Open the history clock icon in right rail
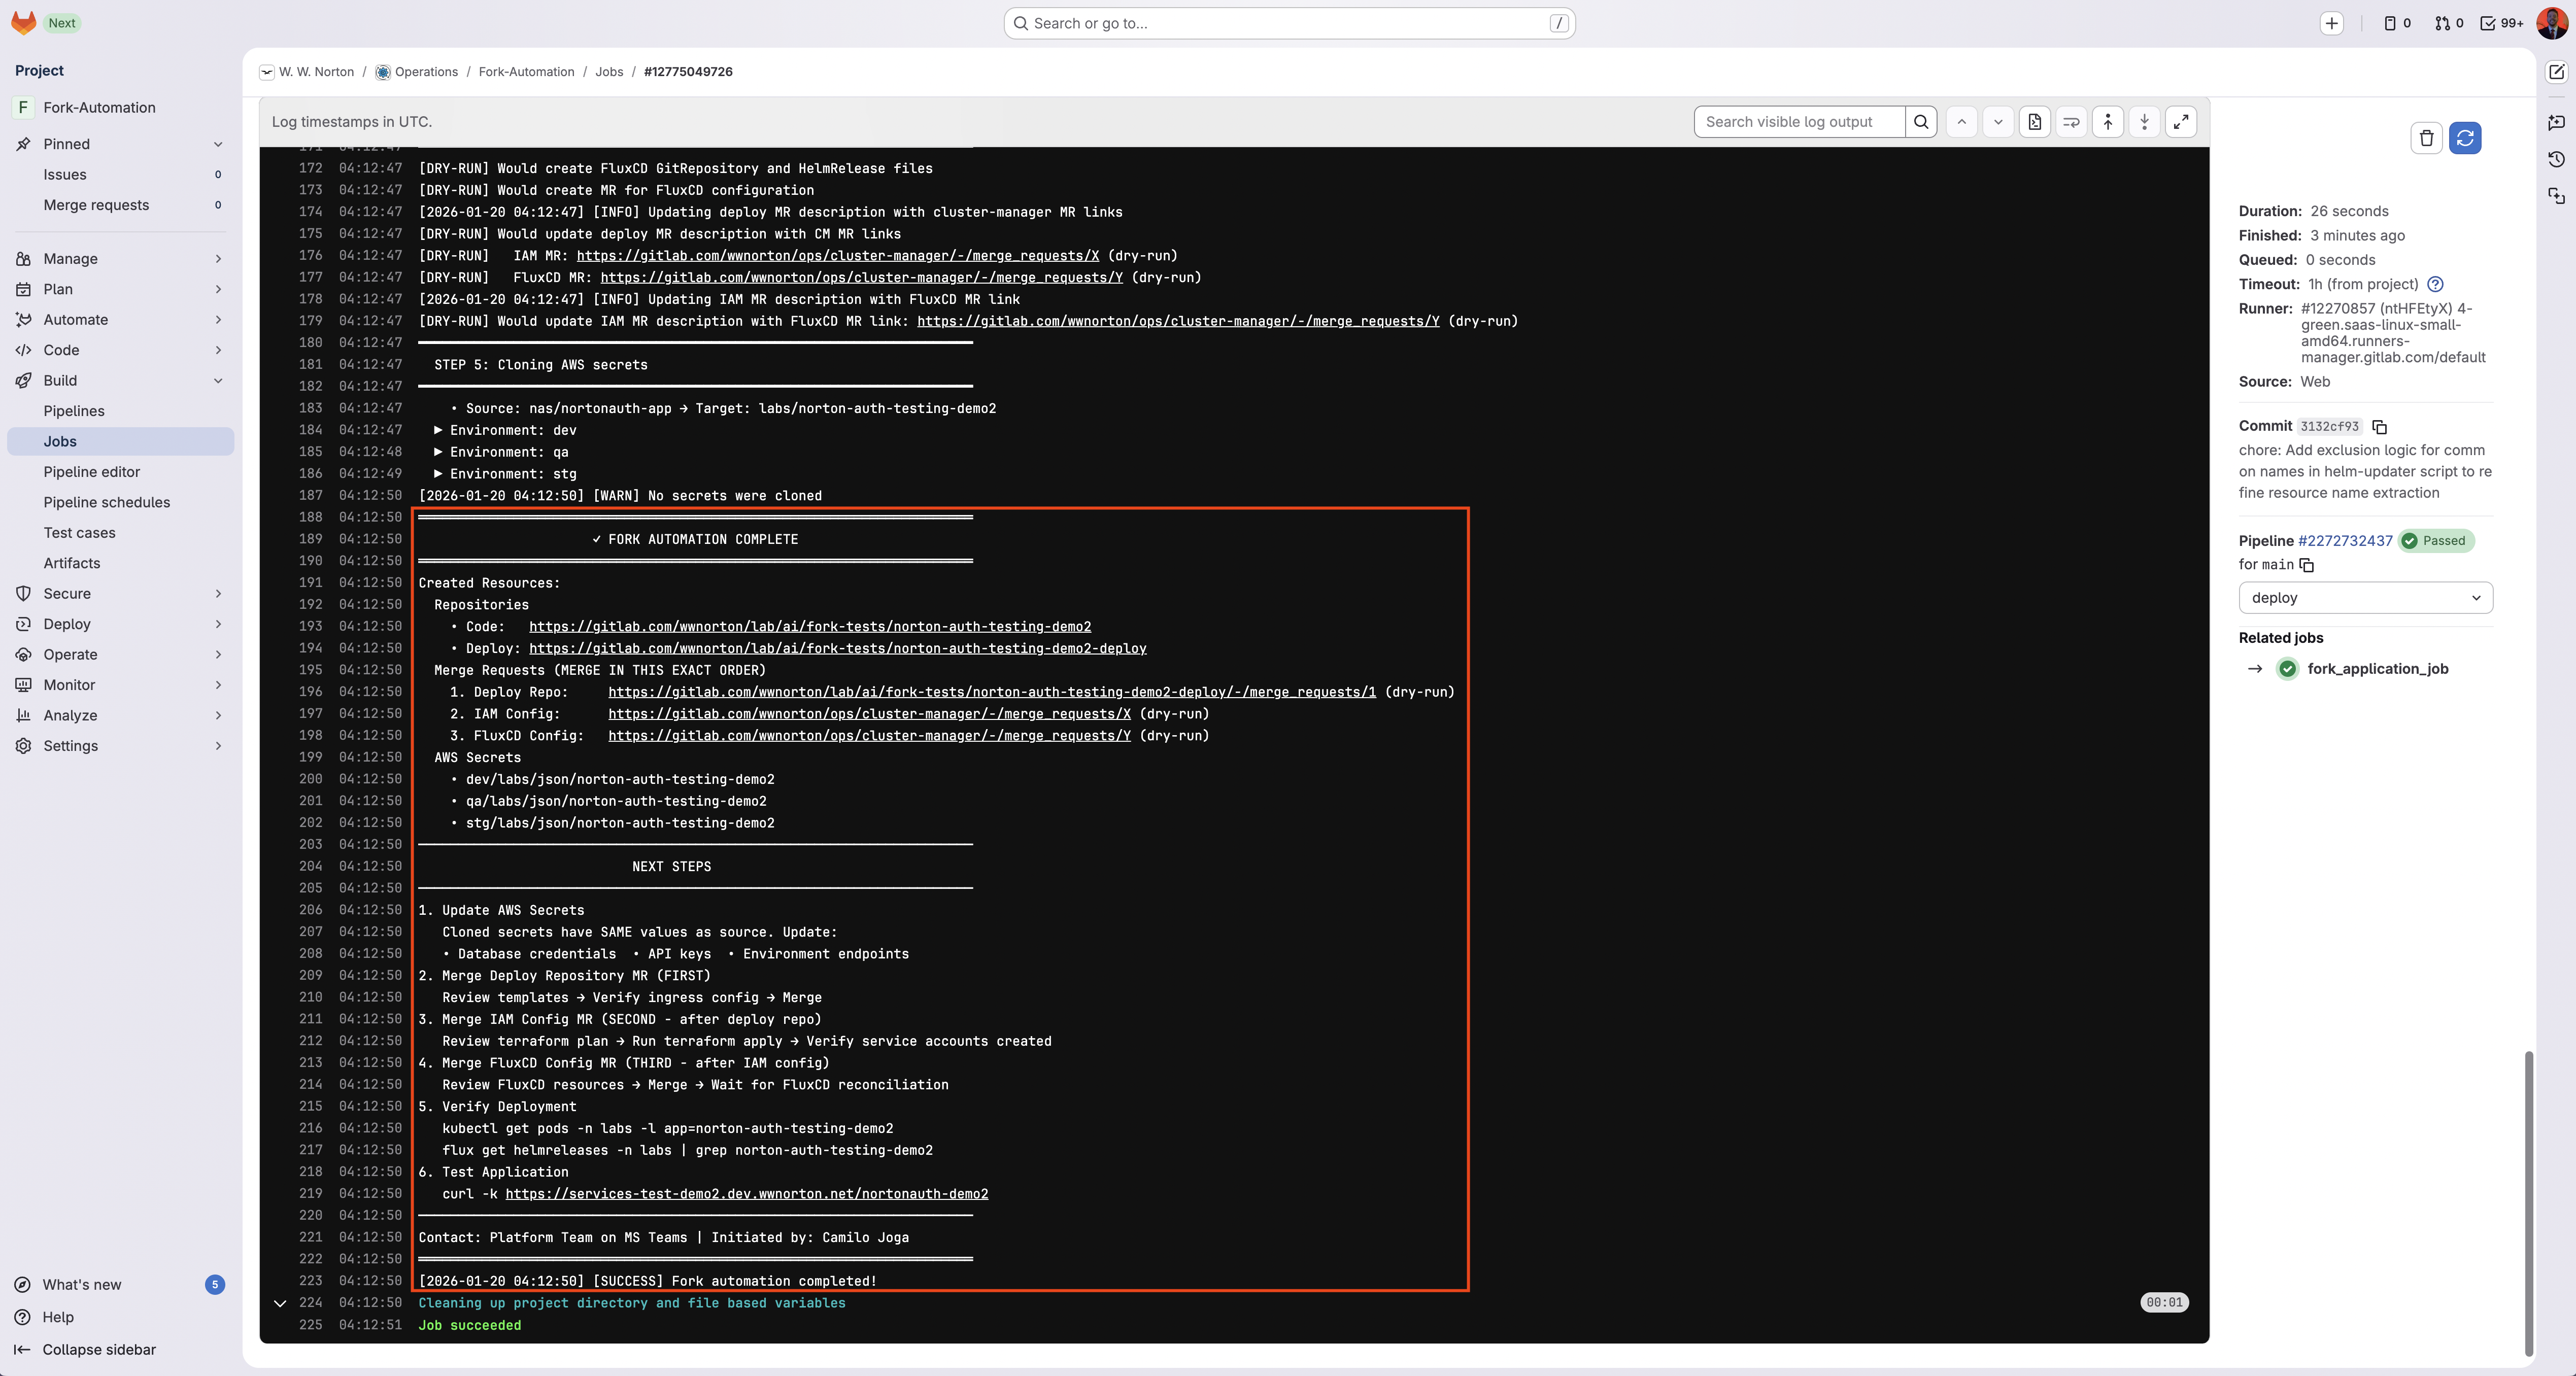 pos(2556,159)
